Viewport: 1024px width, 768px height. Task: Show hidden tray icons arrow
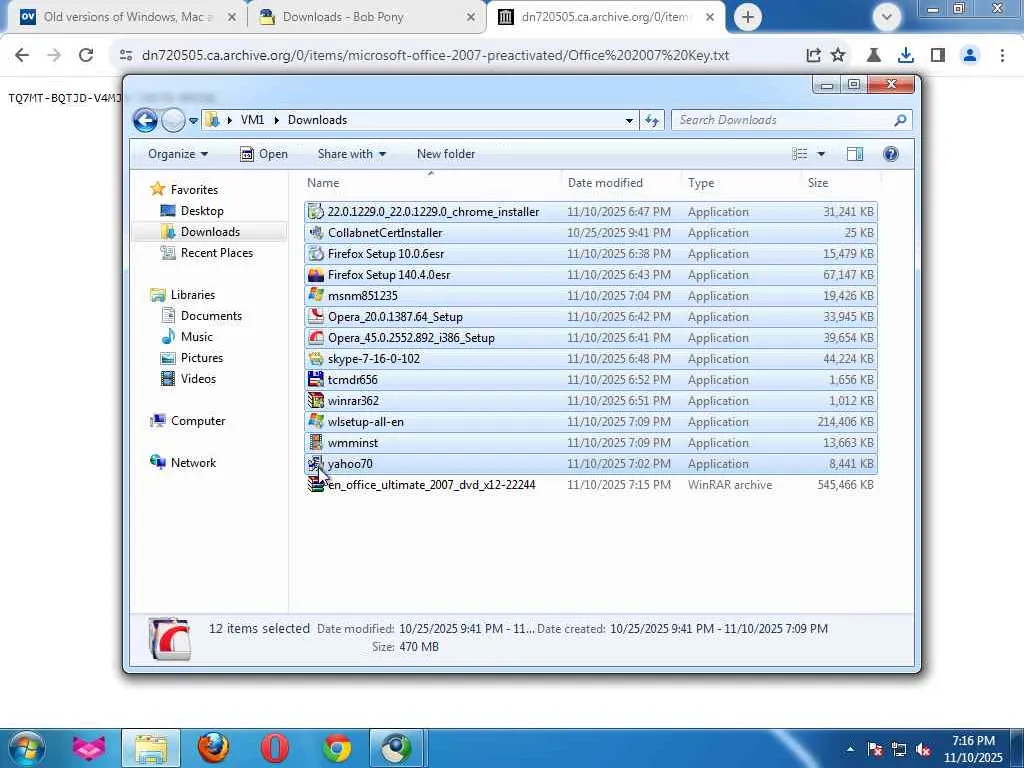click(x=850, y=750)
